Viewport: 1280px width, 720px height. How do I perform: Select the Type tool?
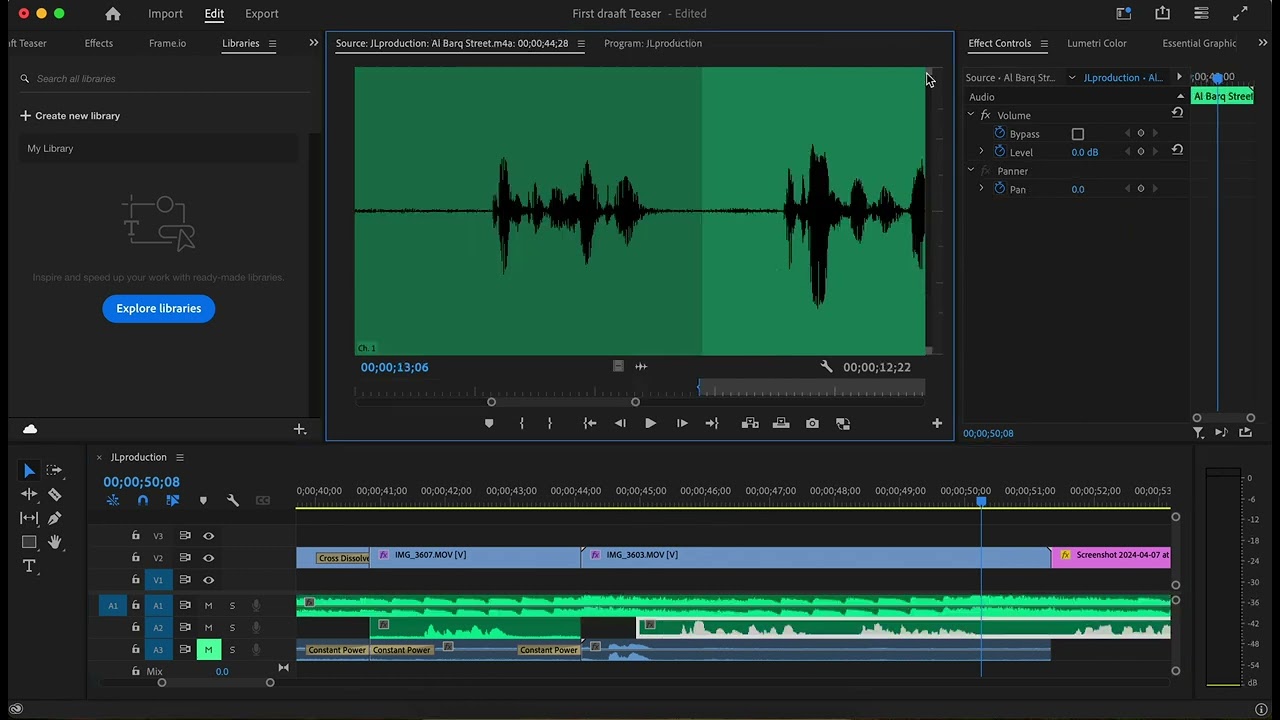[29, 566]
